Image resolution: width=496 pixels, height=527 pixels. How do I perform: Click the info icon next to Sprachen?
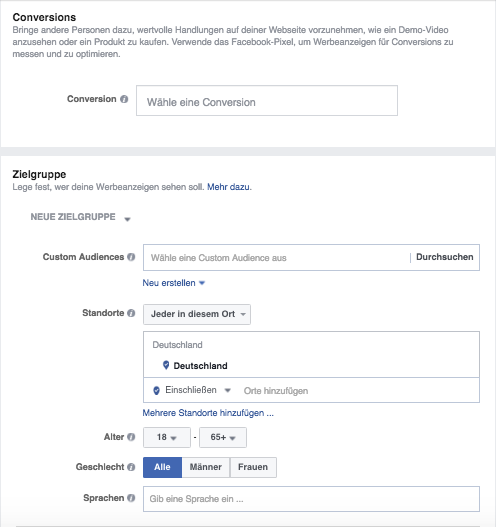131,498
